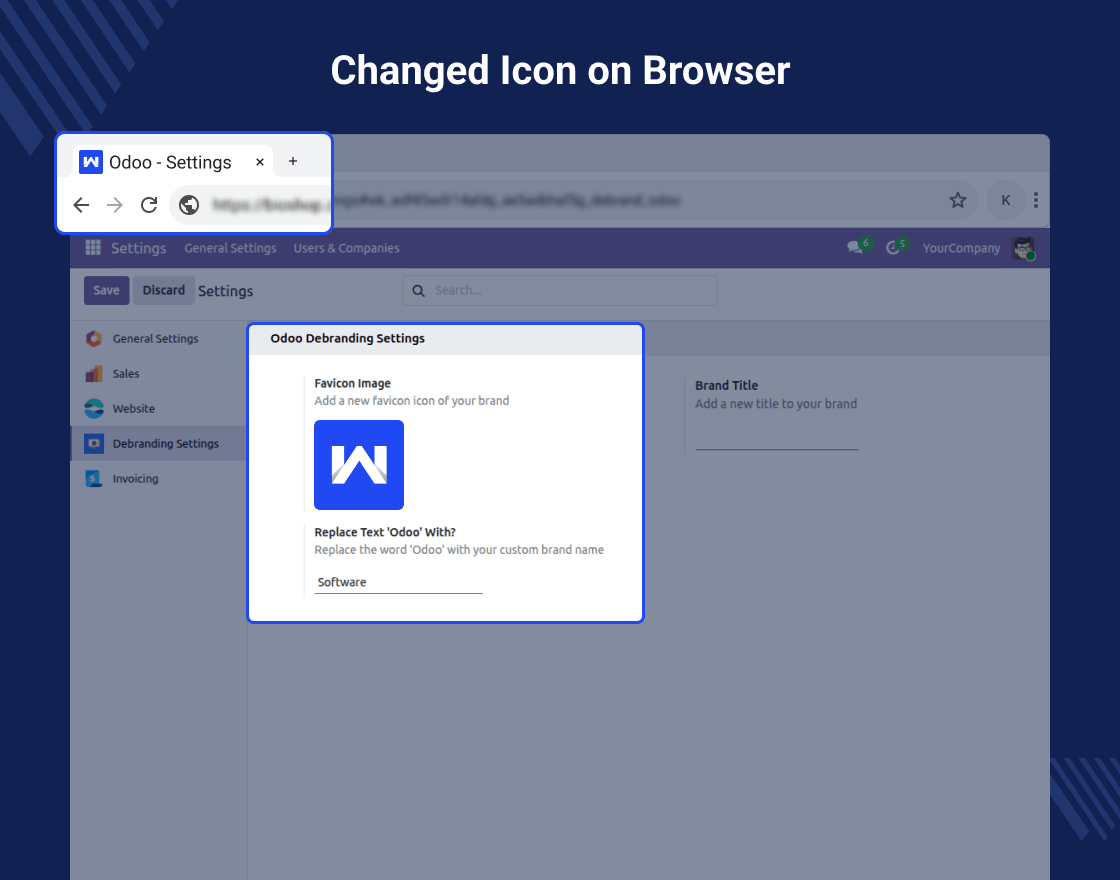Click the globe site info icon
Image resolution: width=1120 pixels, height=880 pixels.
[x=189, y=205]
